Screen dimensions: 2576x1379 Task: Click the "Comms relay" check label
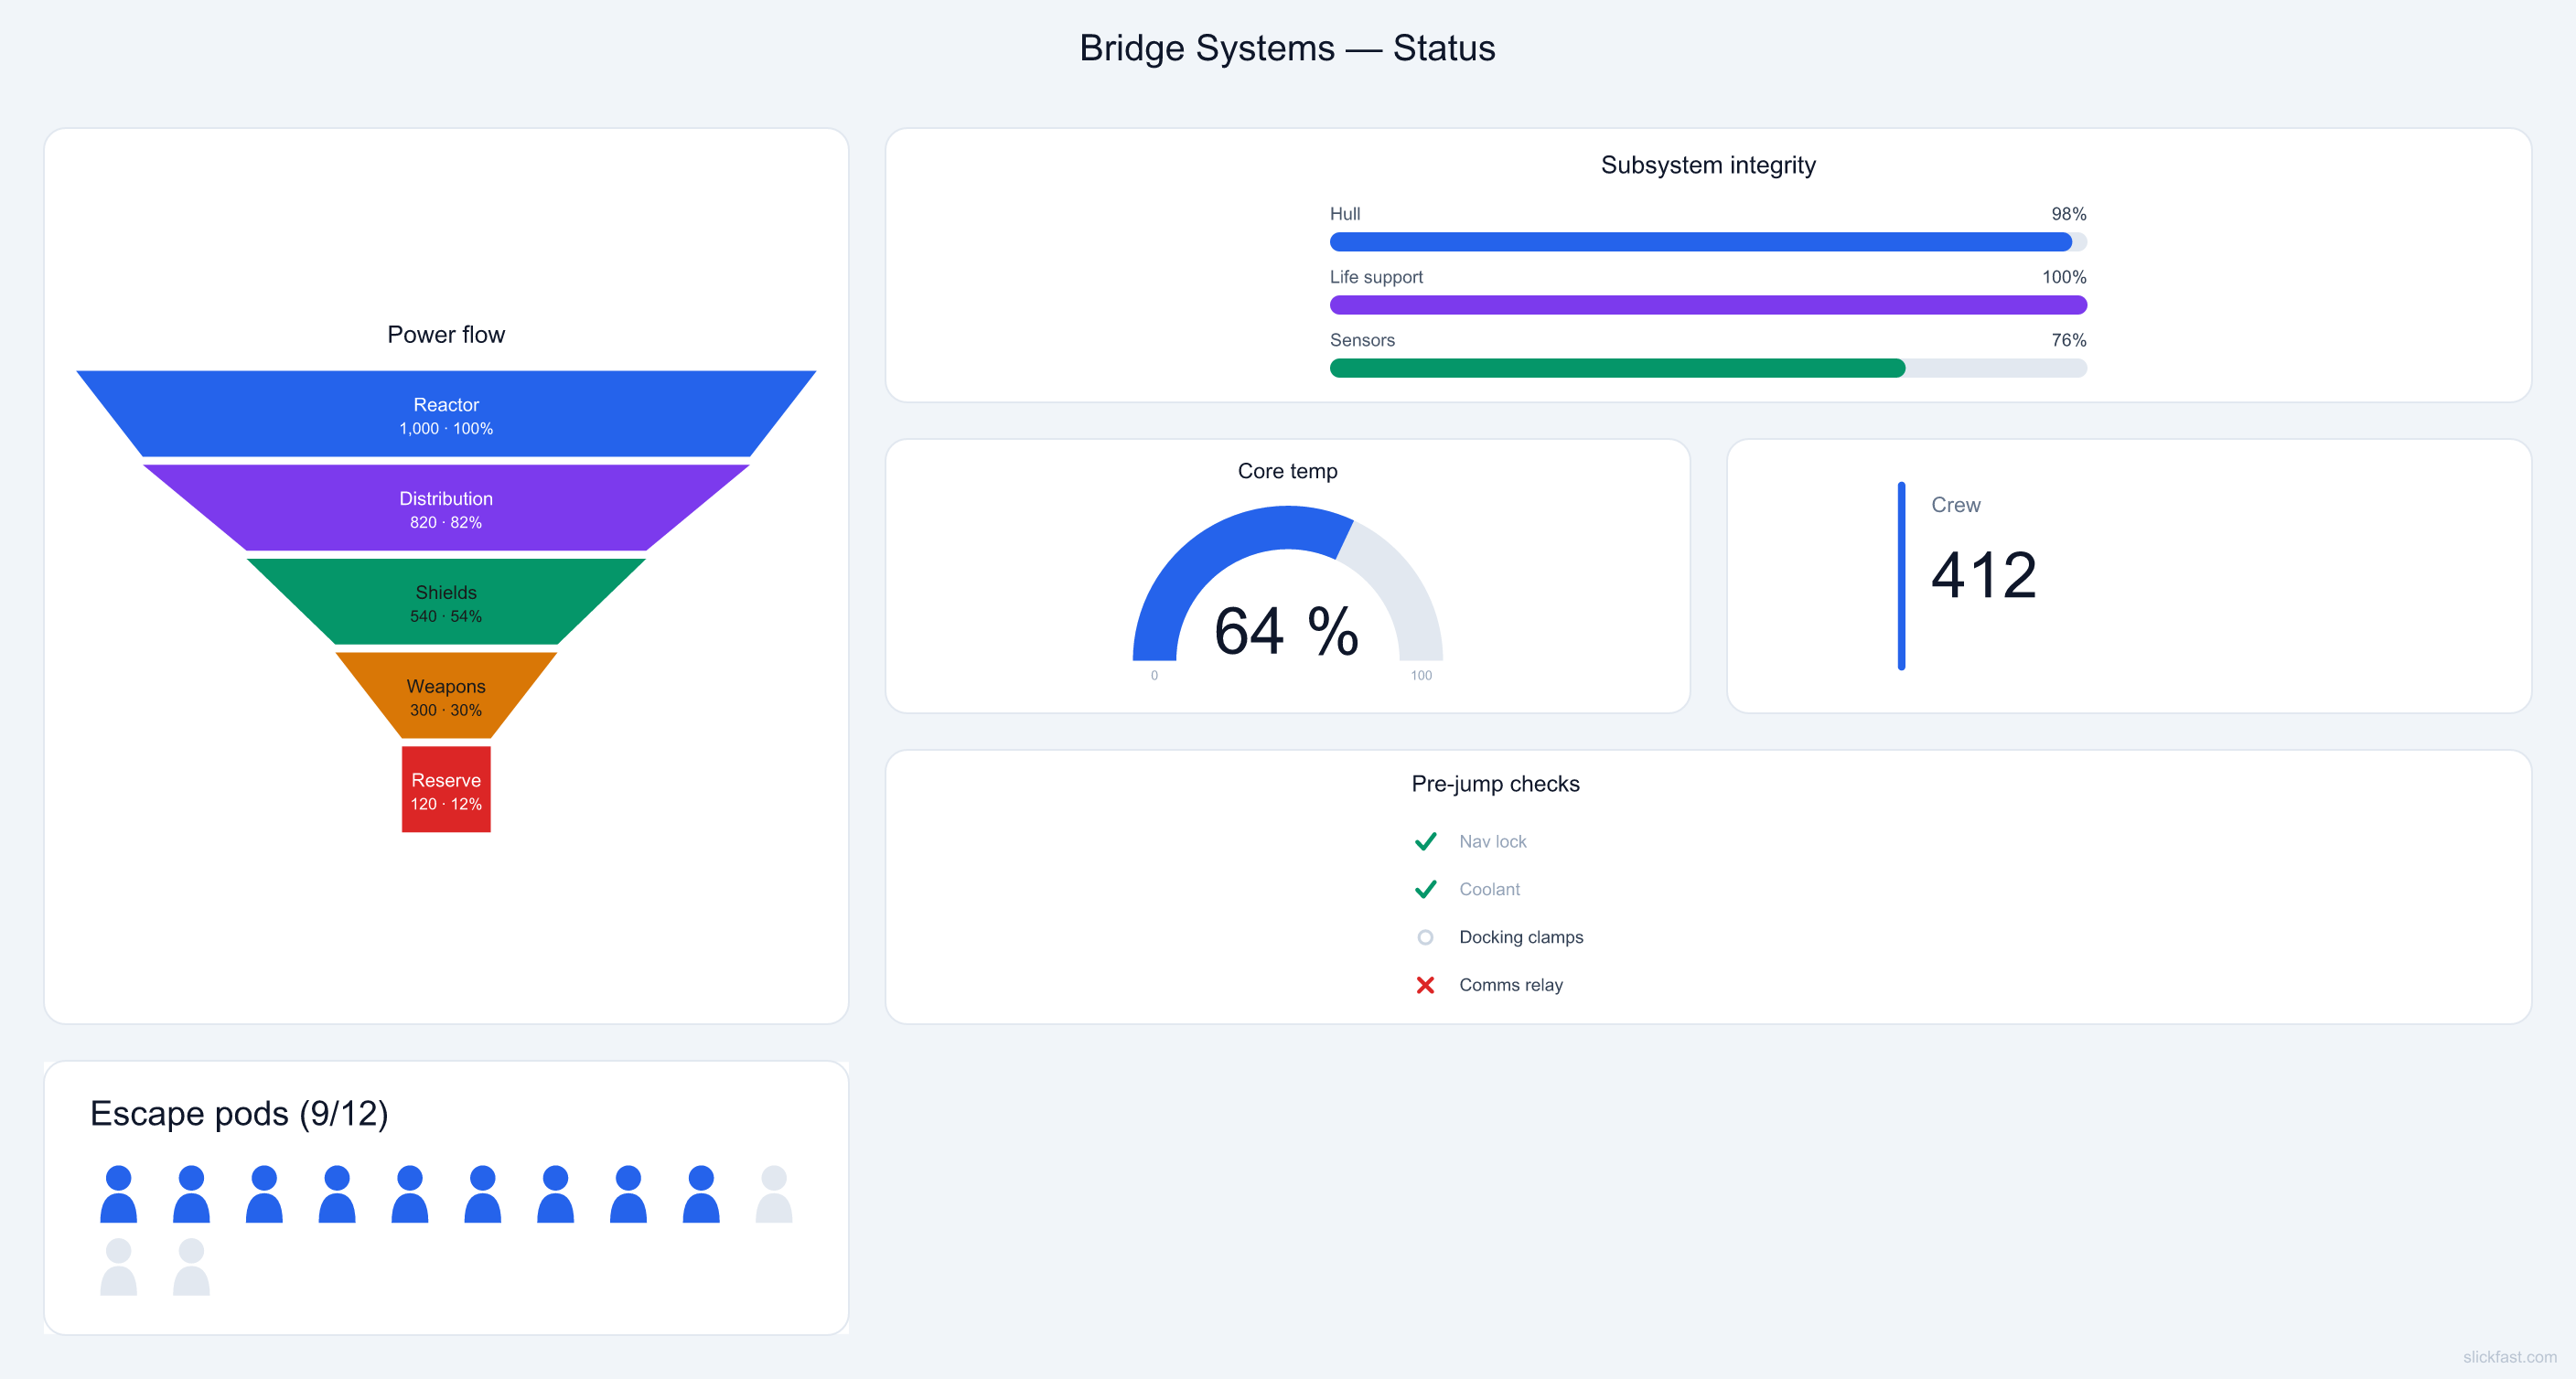tap(1510, 985)
